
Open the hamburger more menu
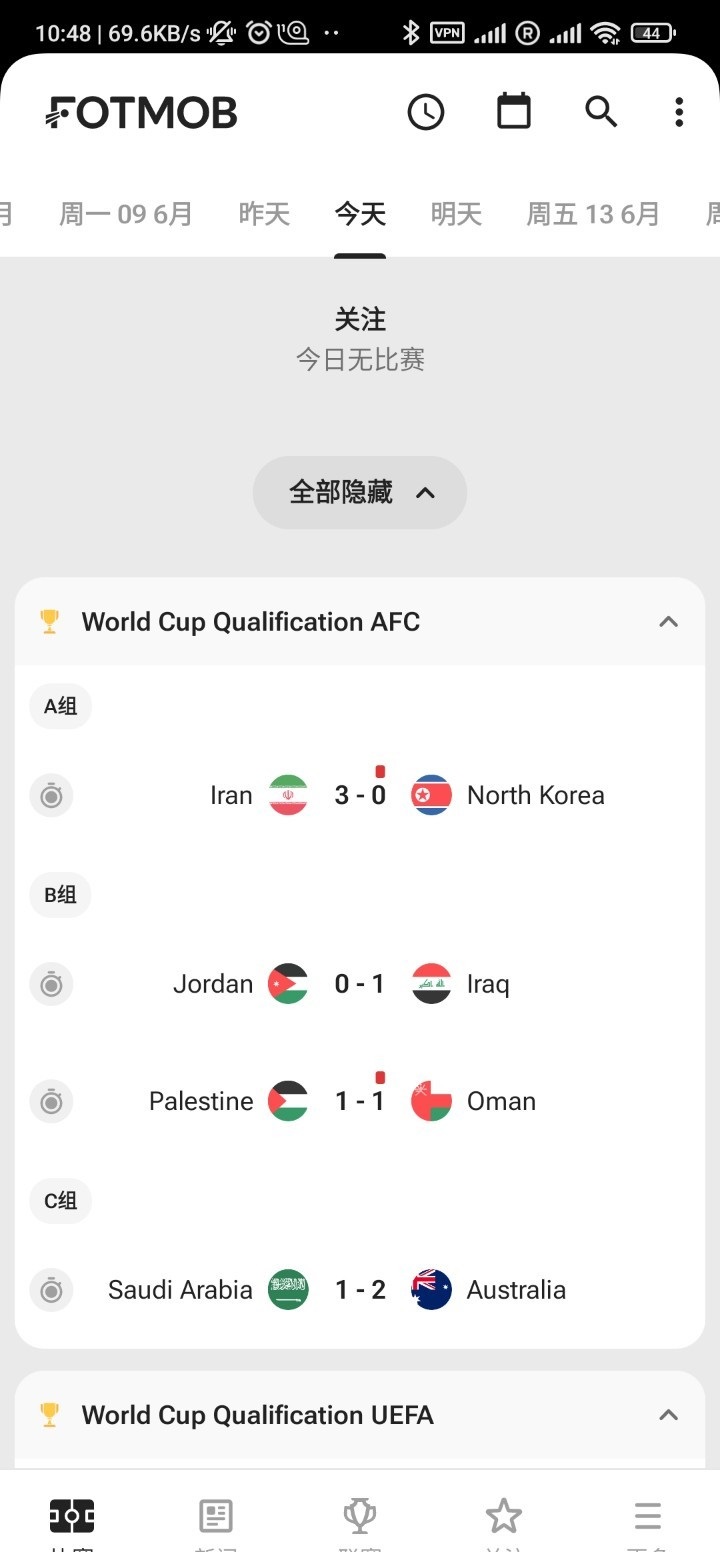pos(647,1517)
